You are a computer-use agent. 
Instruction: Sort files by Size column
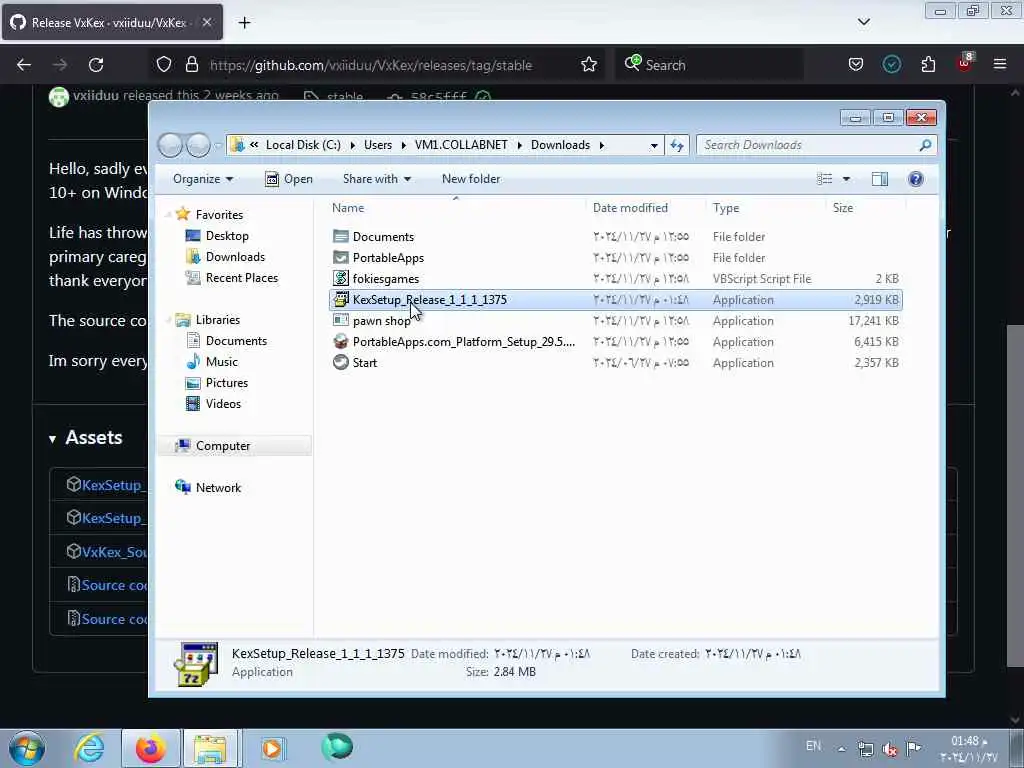coord(842,208)
